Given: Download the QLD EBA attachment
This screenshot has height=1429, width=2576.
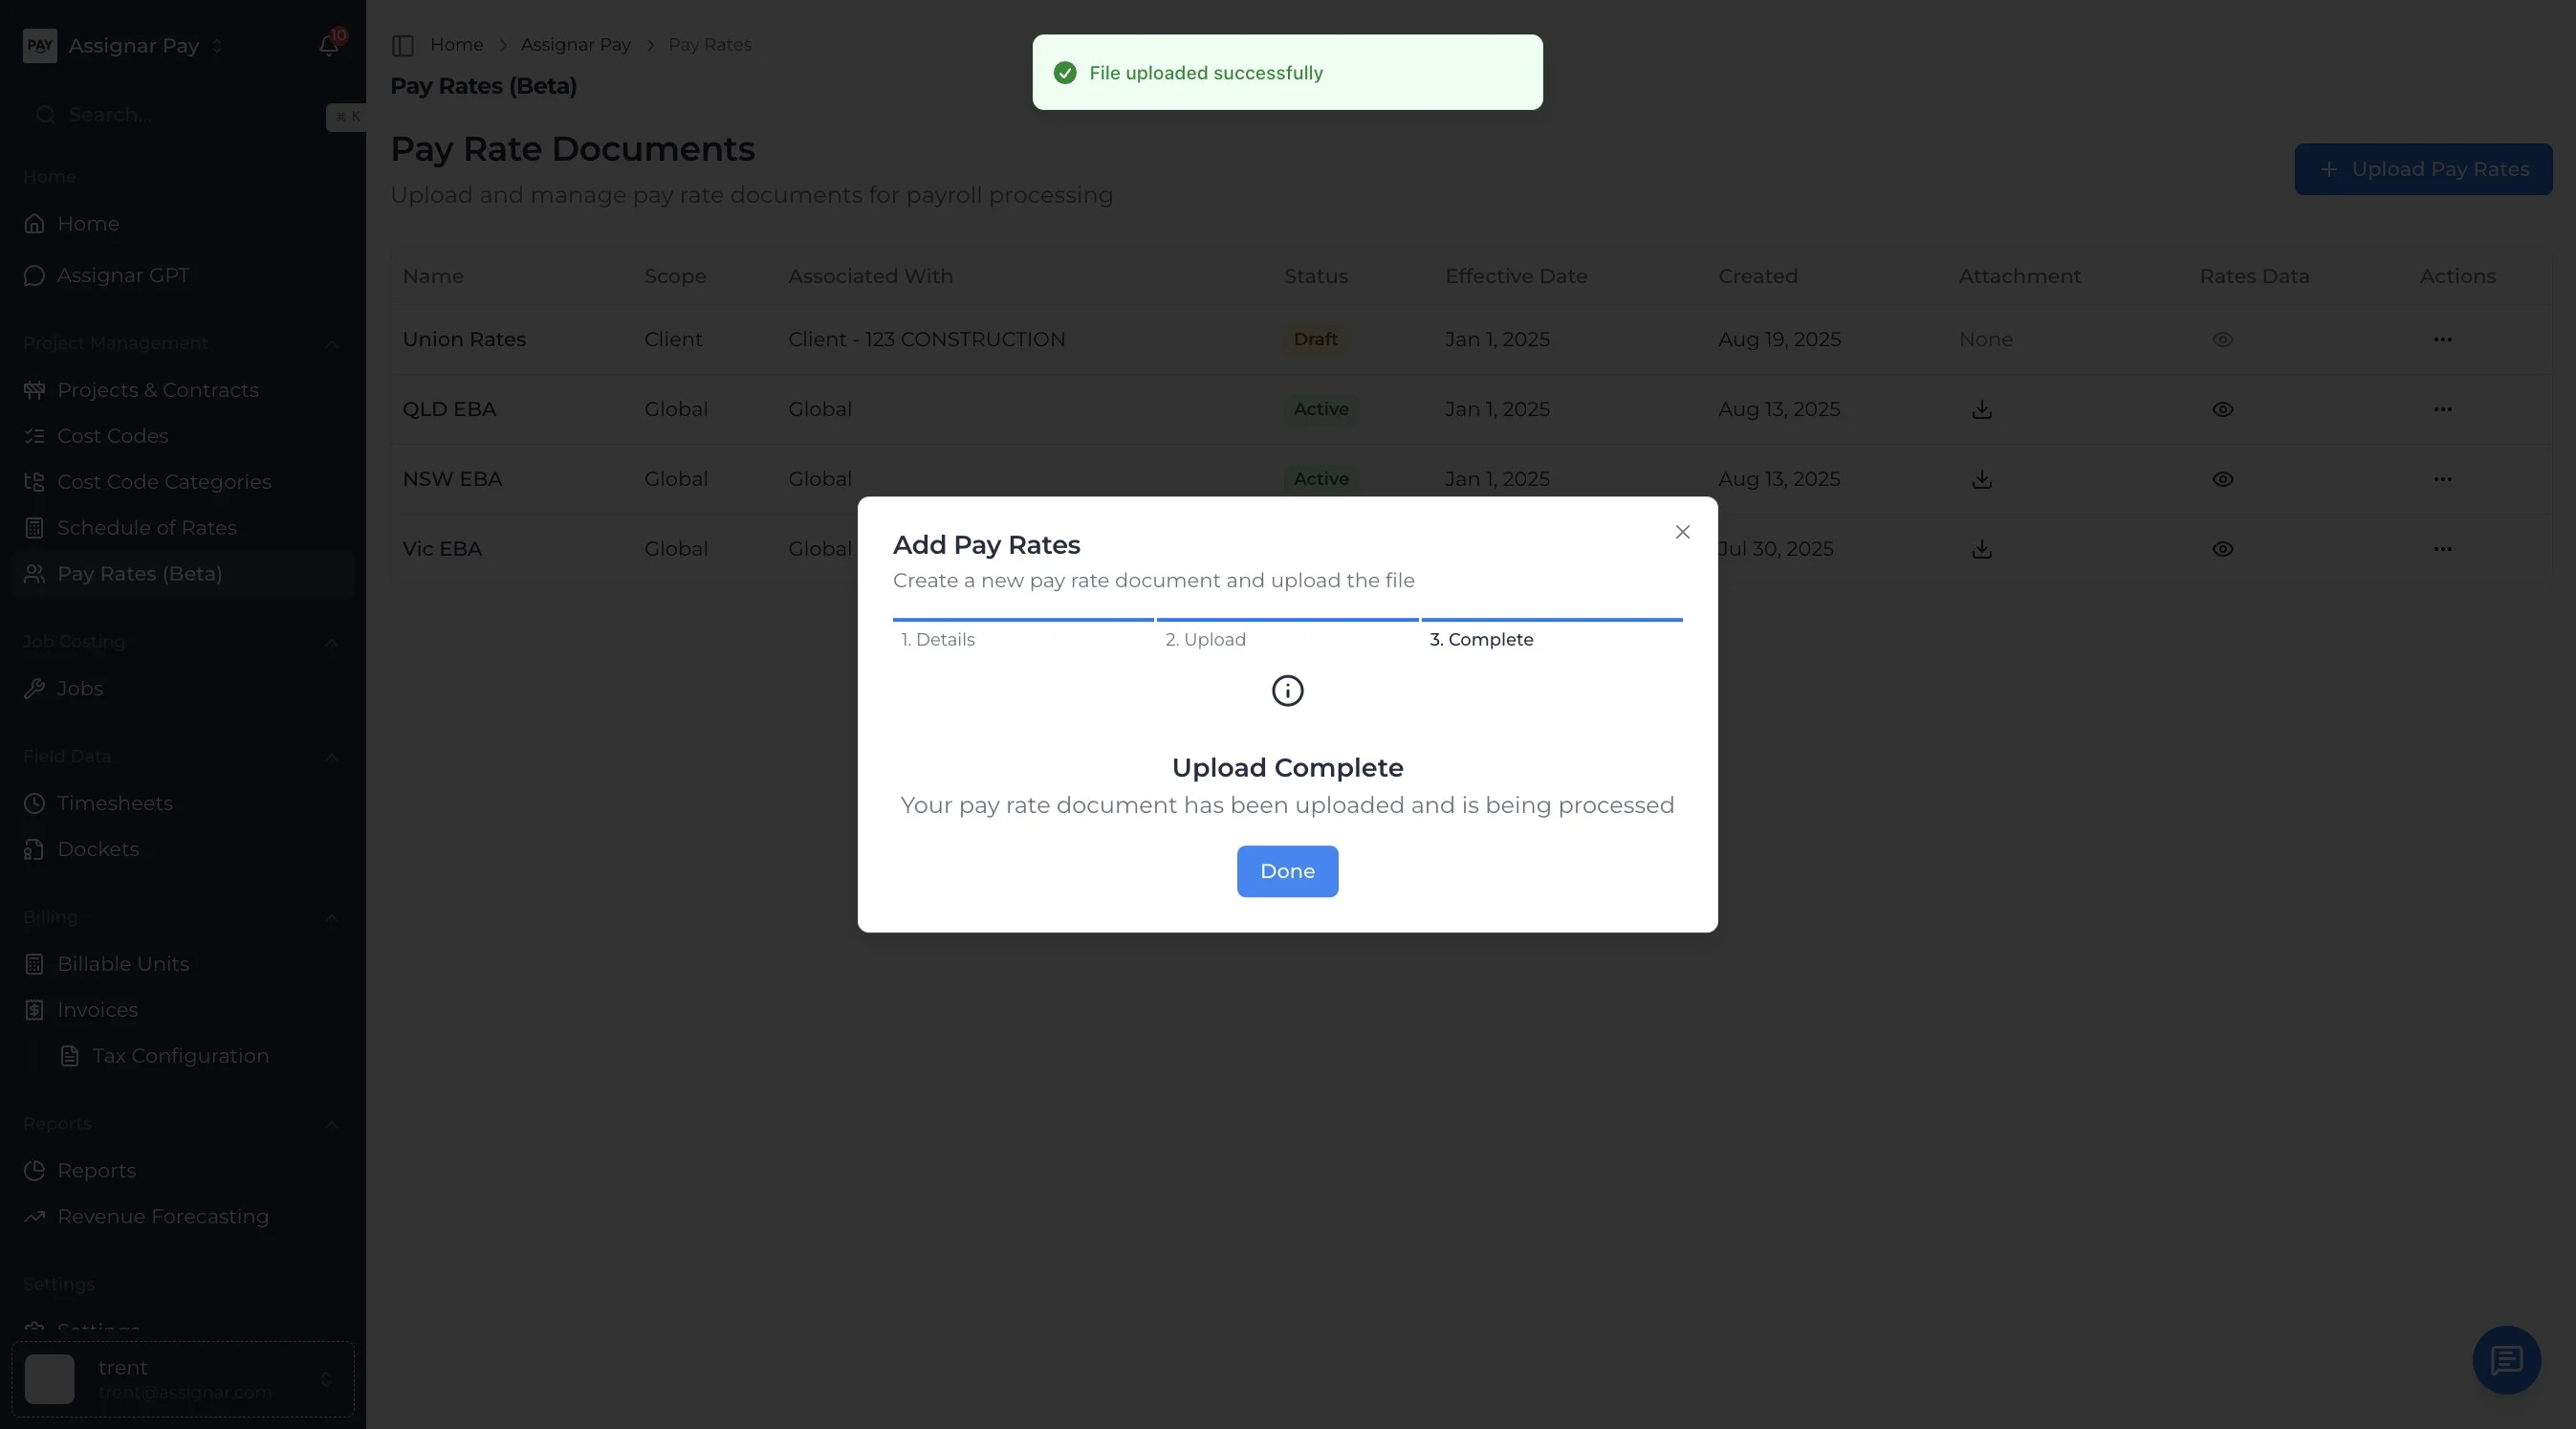Looking at the screenshot, I should click(1981, 409).
